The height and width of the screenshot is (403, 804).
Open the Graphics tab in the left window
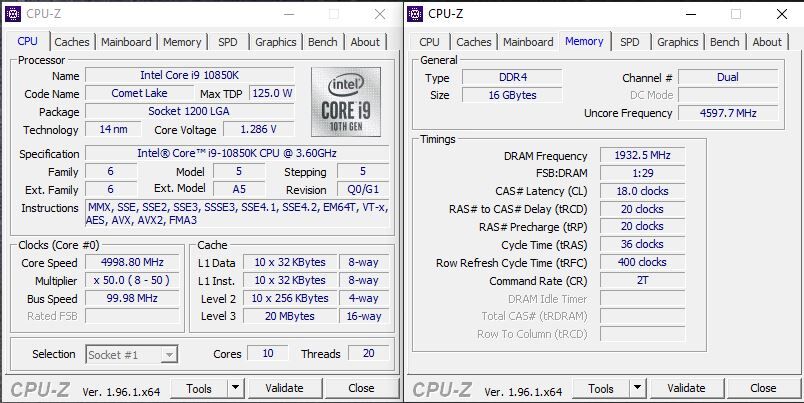point(275,42)
